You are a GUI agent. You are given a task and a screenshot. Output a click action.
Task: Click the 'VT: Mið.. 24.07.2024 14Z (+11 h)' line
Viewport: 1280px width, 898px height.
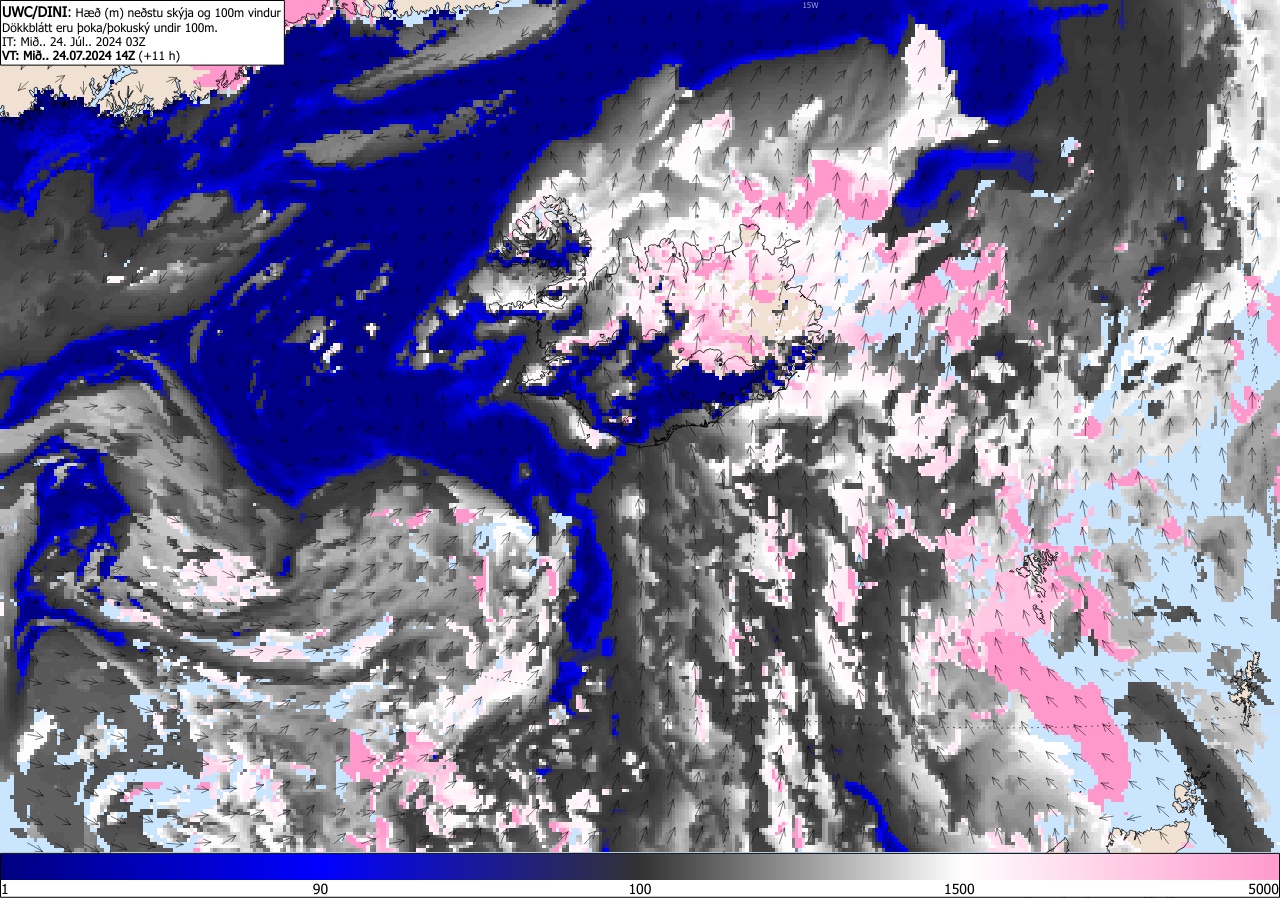click(x=91, y=55)
